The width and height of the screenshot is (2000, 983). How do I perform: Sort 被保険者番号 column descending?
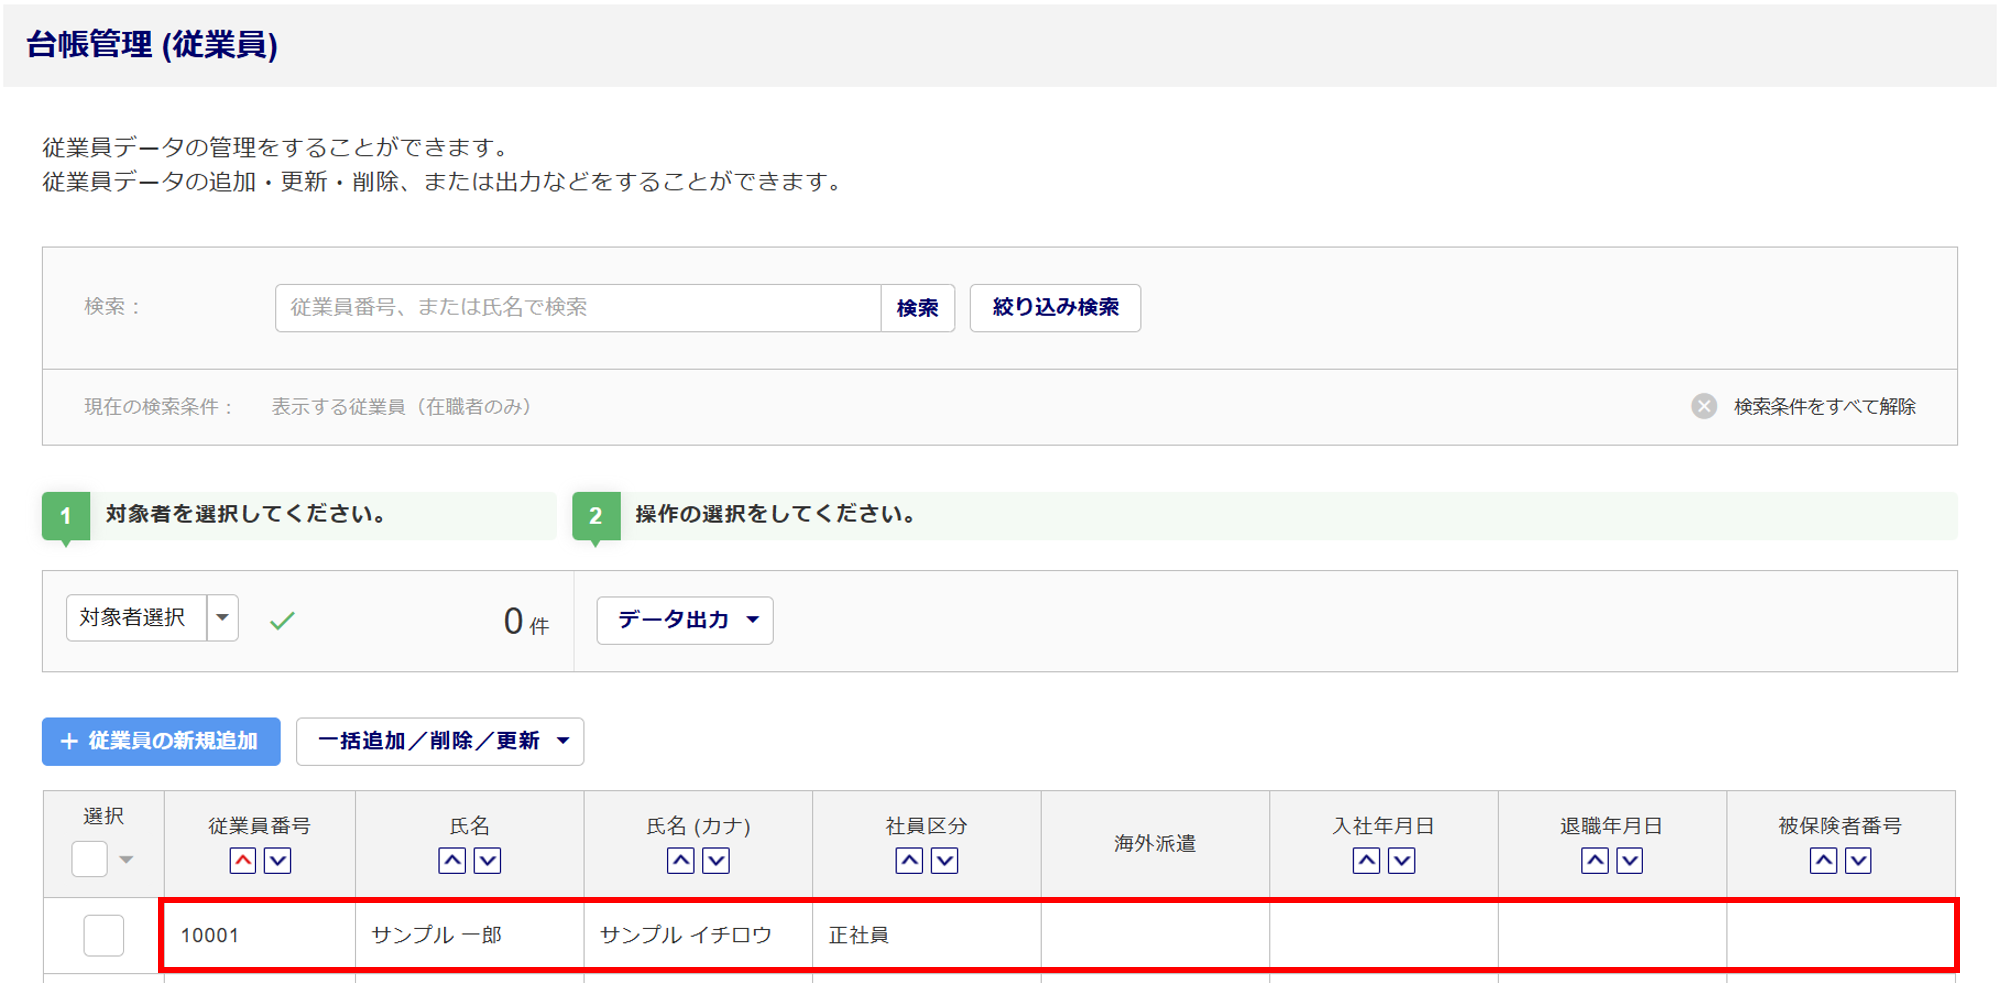click(x=1858, y=860)
